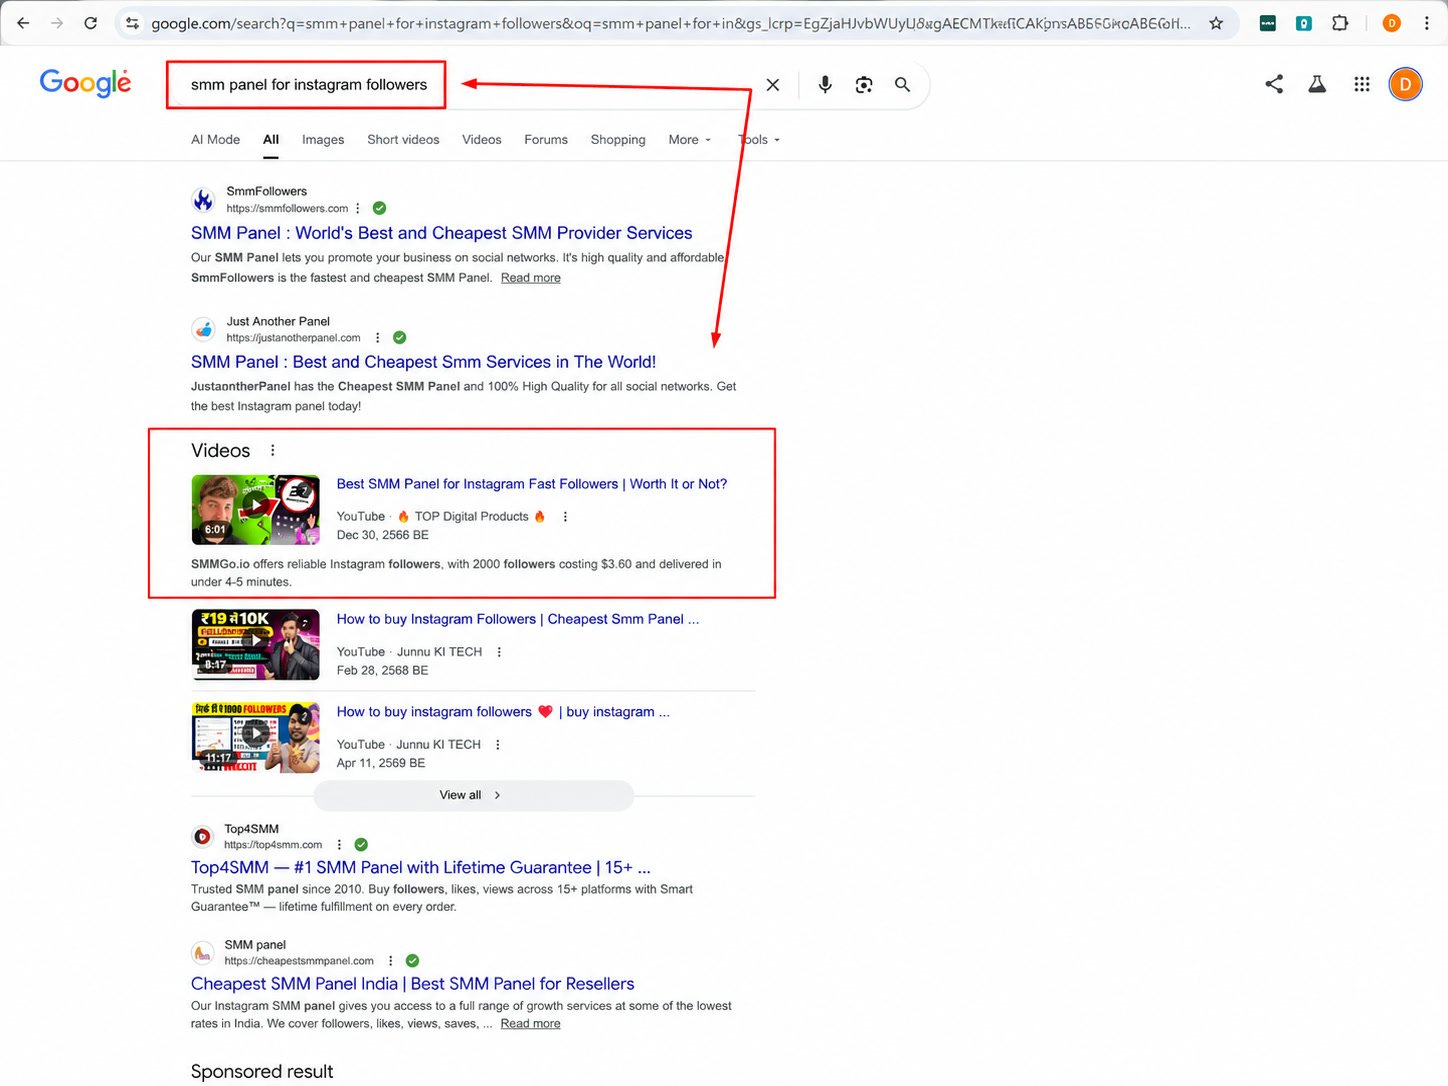Open site information icon in address bar
Viewport: 1448px width, 1086px height.
tap(132, 23)
